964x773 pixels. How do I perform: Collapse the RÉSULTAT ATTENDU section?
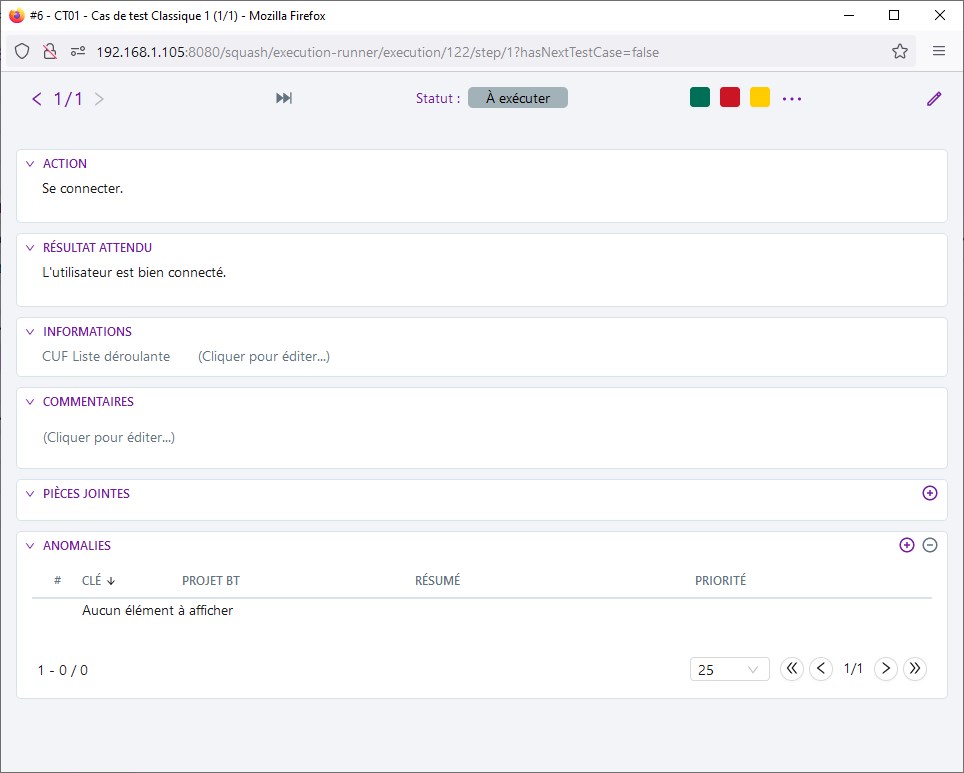pyautogui.click(x=30, y=248)
